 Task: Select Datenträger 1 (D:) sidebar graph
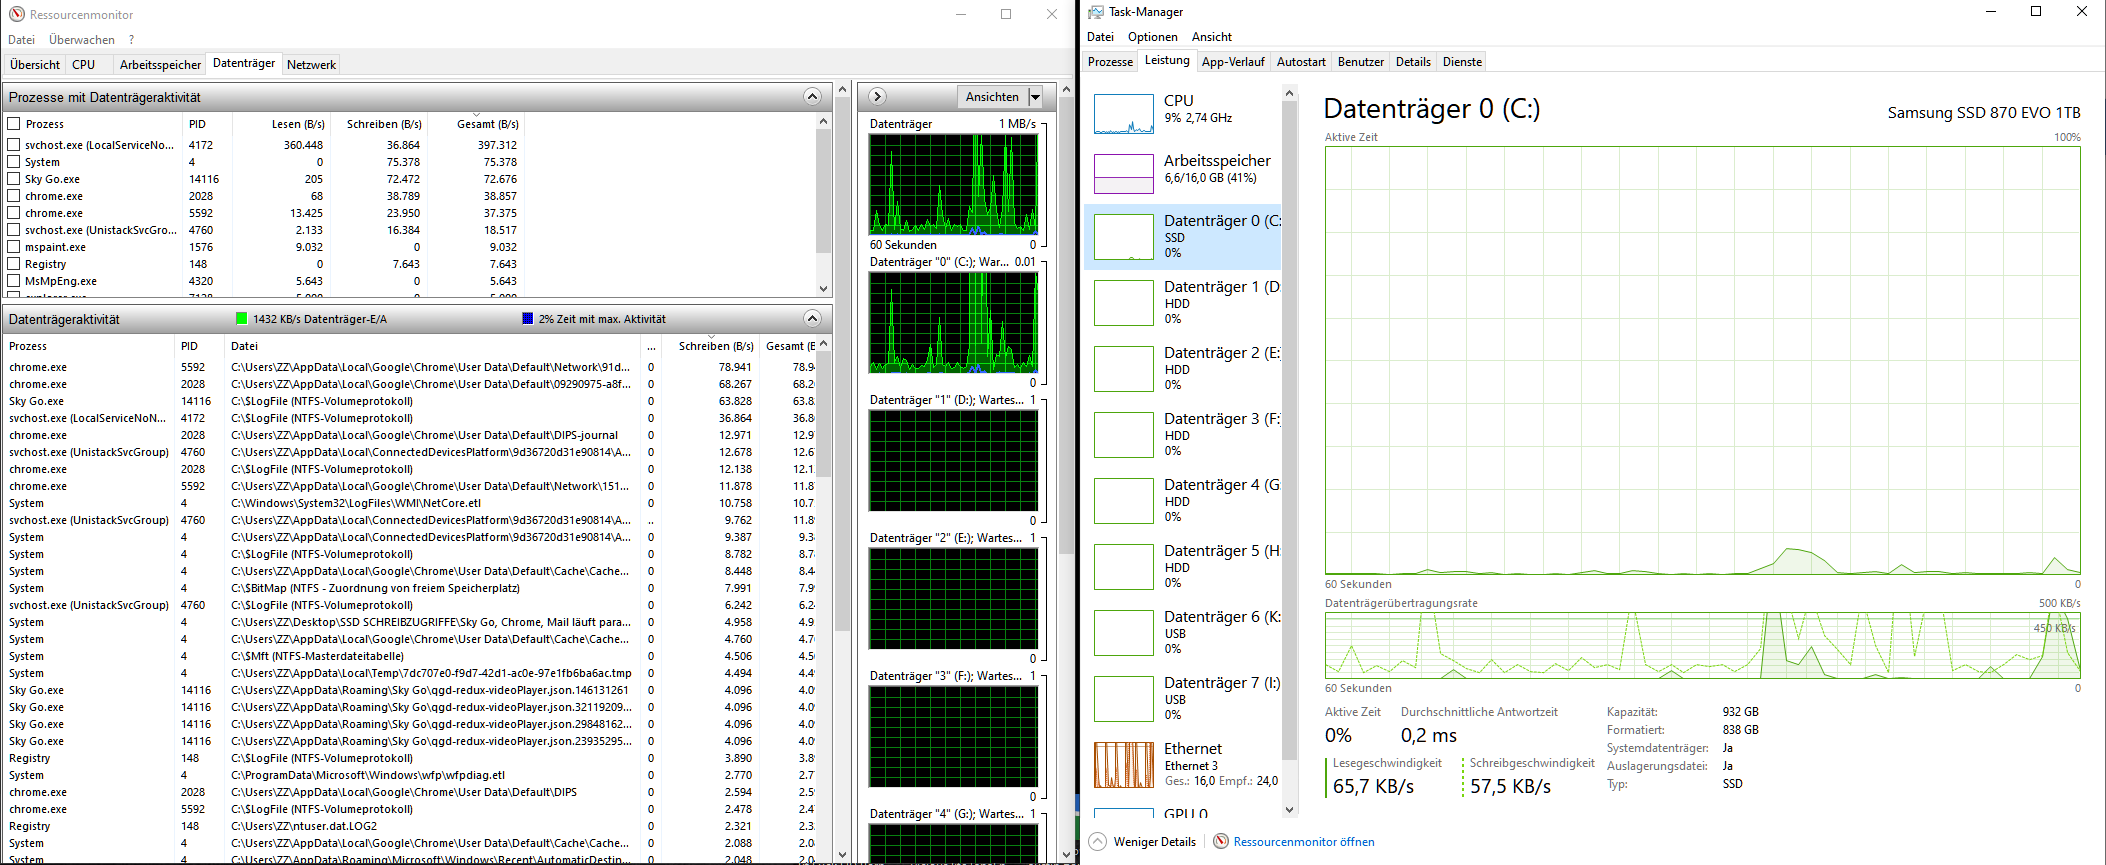click(x=1124, y=303)
